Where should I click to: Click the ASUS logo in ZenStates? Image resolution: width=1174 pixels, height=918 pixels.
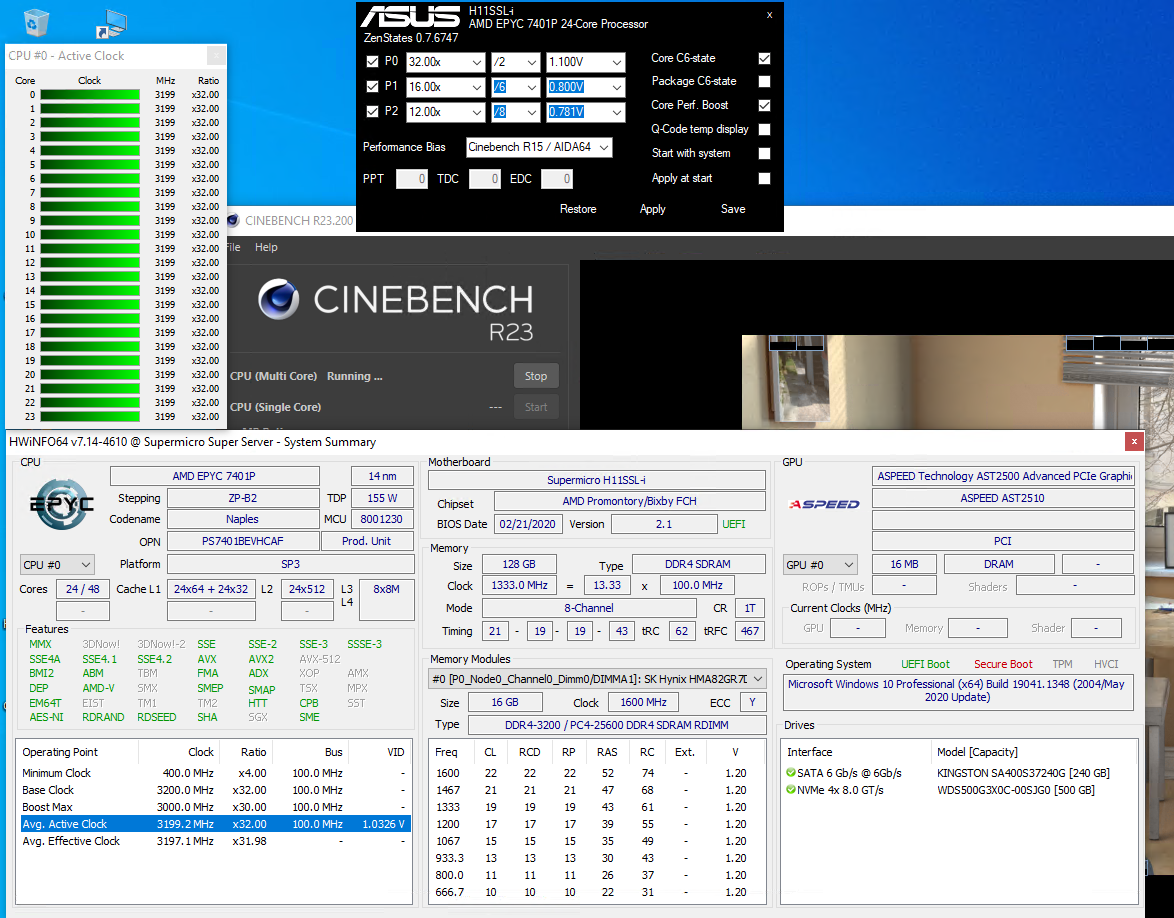410,18
